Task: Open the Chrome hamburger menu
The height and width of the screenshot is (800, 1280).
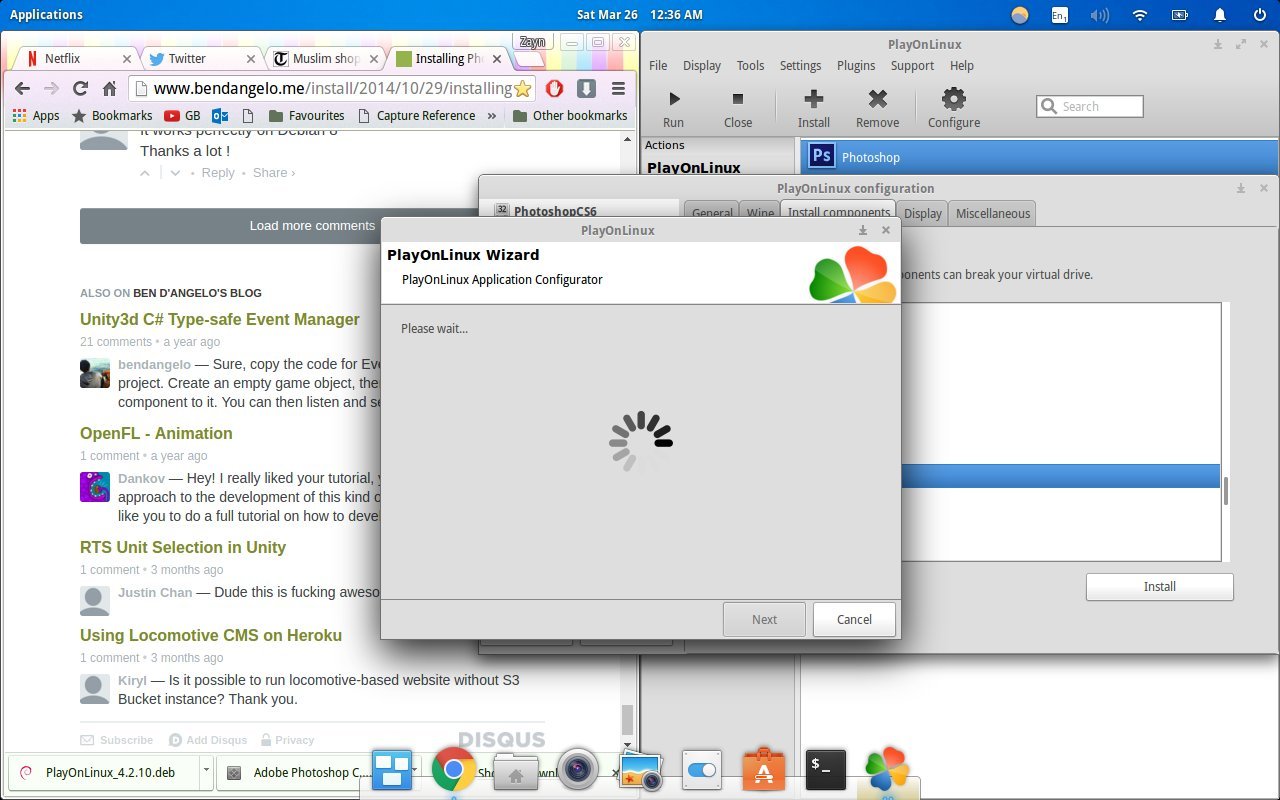Action: point(618,88)
